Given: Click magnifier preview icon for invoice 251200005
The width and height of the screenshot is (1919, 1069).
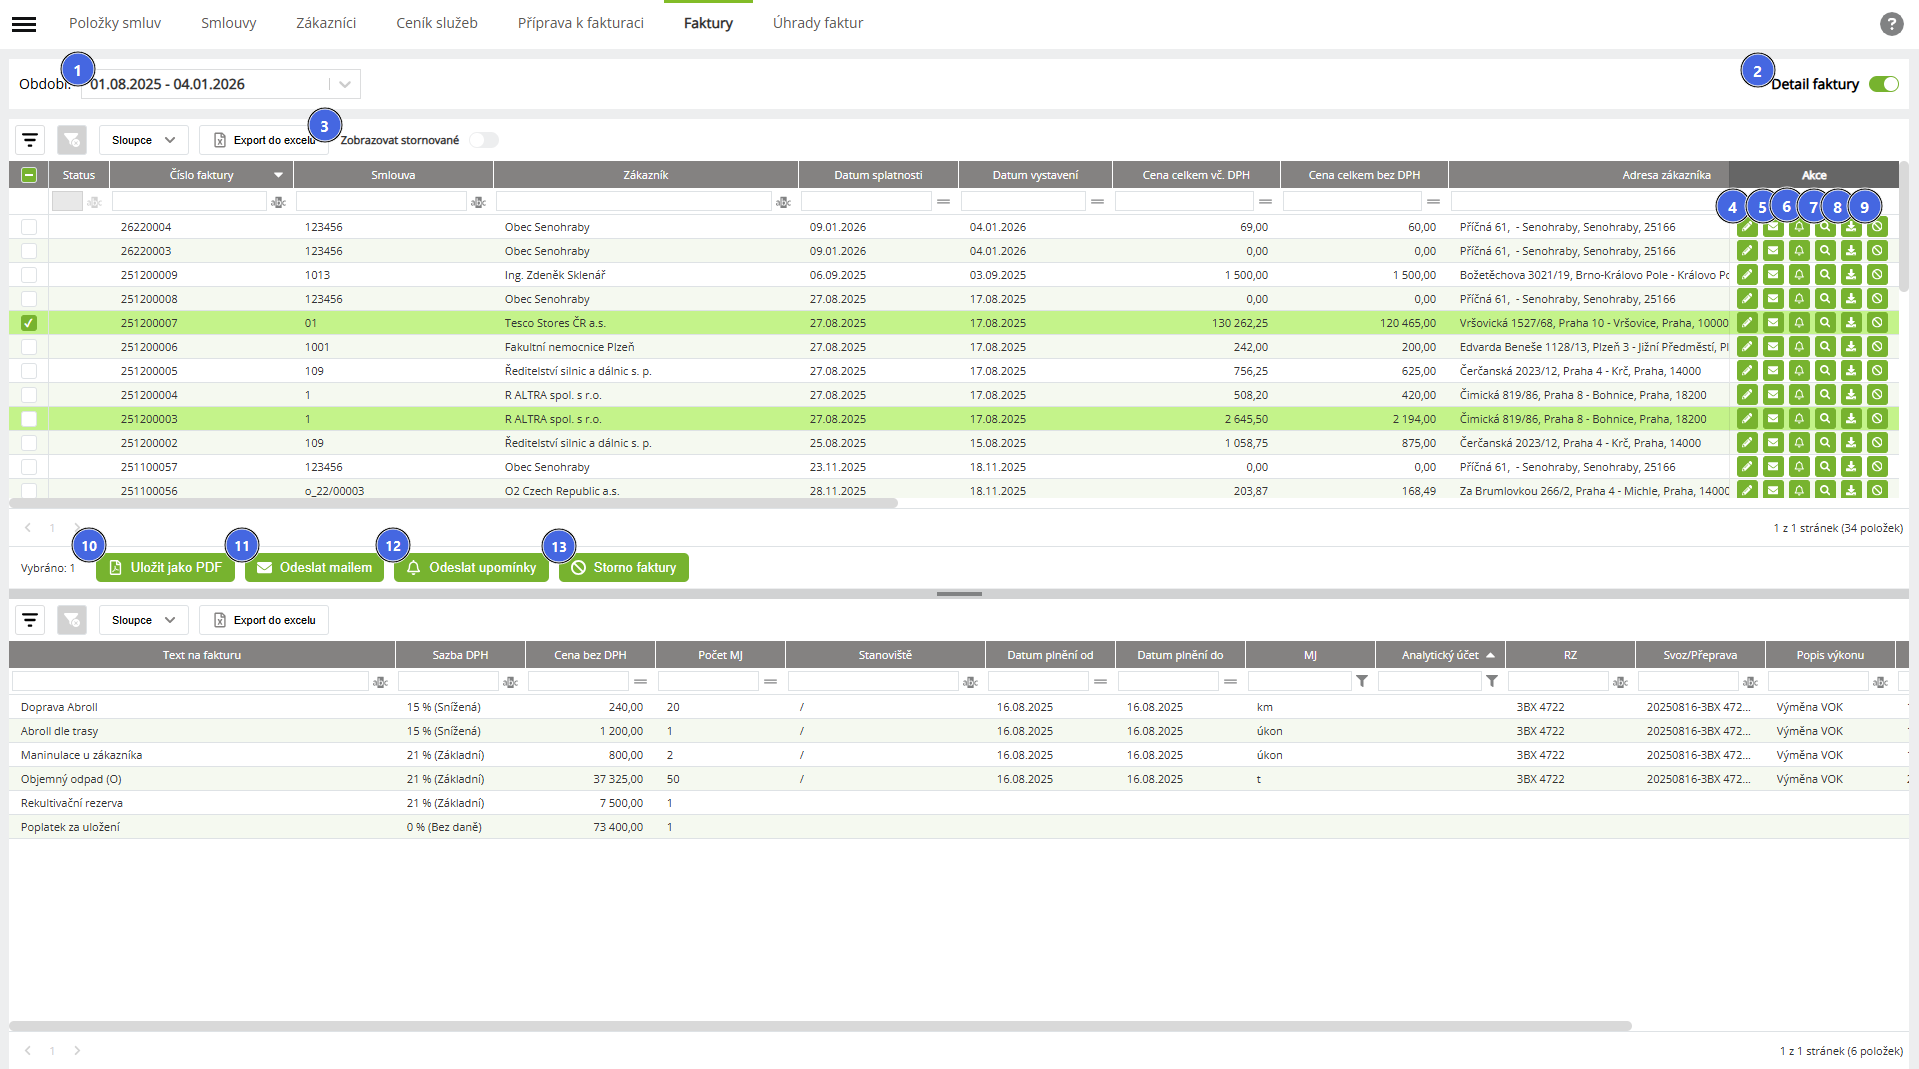Looking at the screenshot, I should 1825,371.
